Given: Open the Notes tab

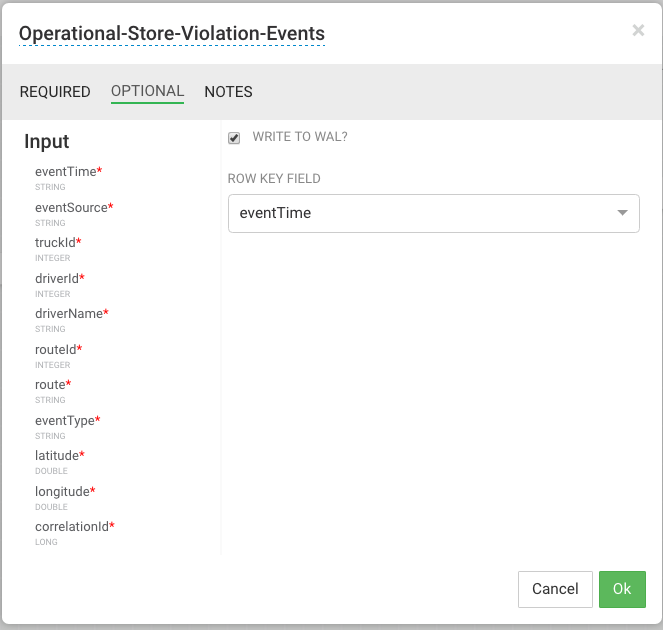Looking at the screenshot, I should (x=228, y=92).
